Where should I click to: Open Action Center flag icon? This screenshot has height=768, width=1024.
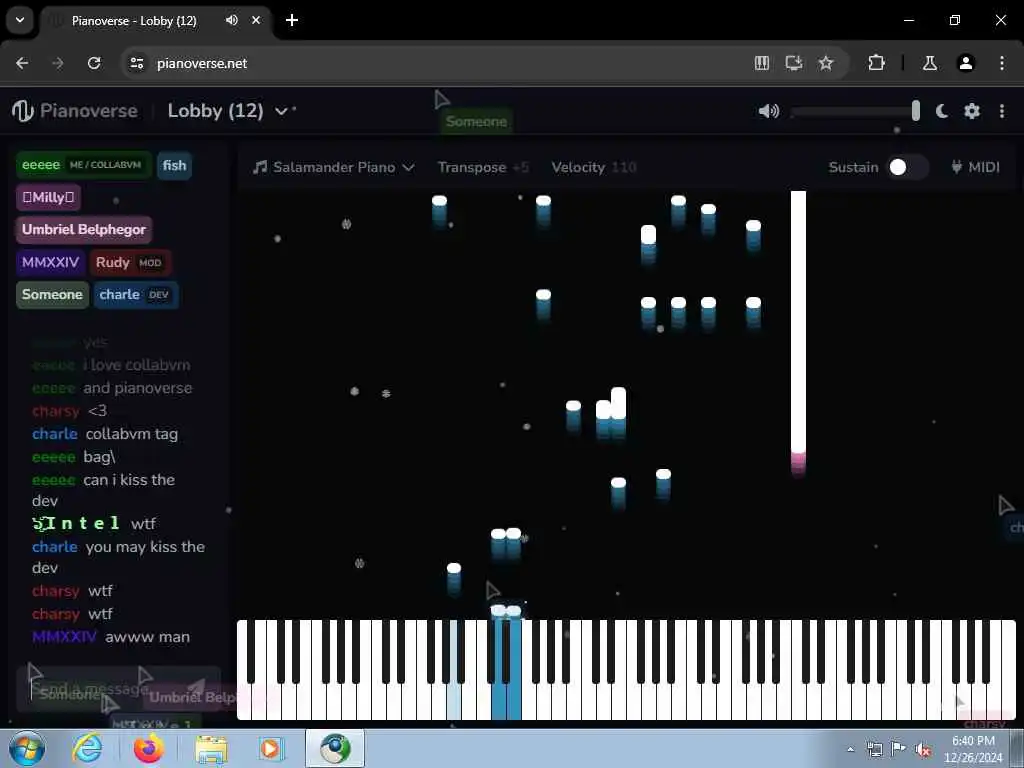(899, 749)
